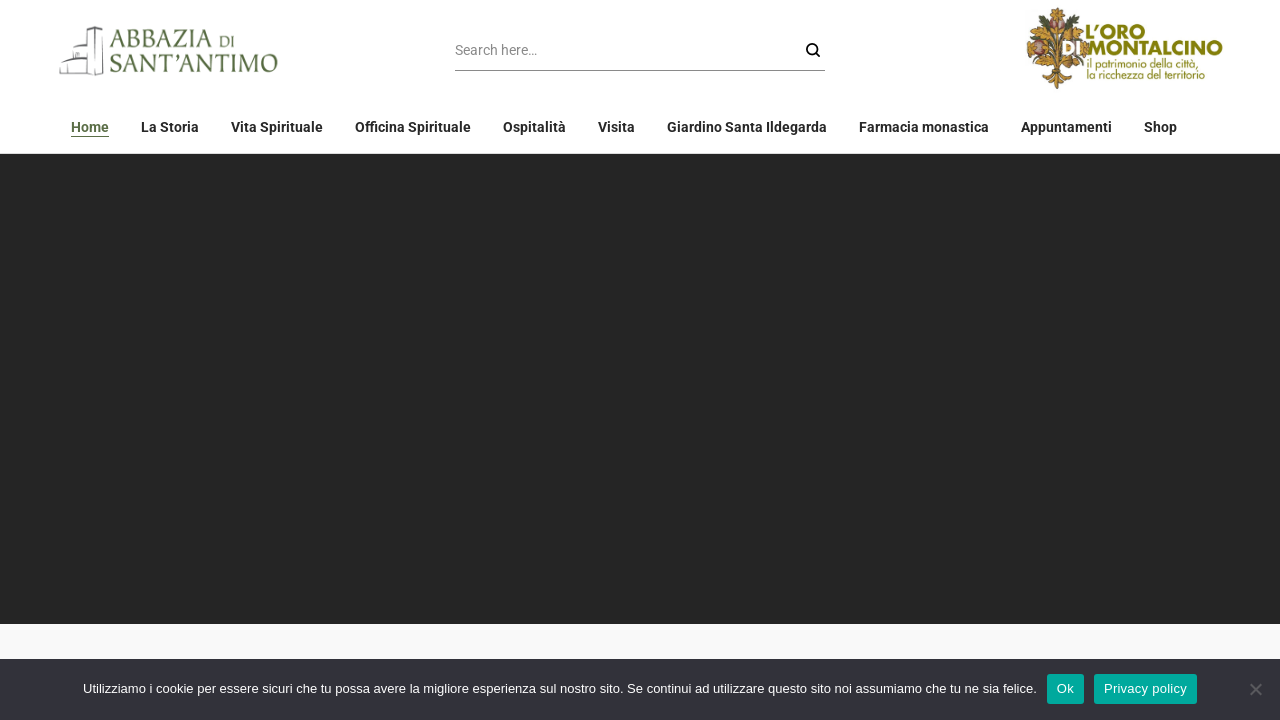This screenshot has width=1280, height=720.
Task: Open the L'Oro di Montalcino logo
Action: 1124,48
